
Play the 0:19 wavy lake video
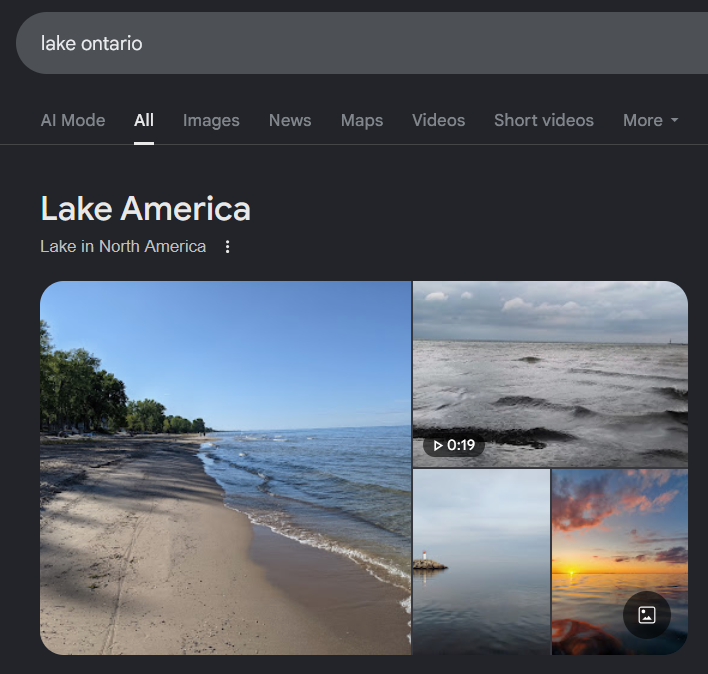point(550,374)
